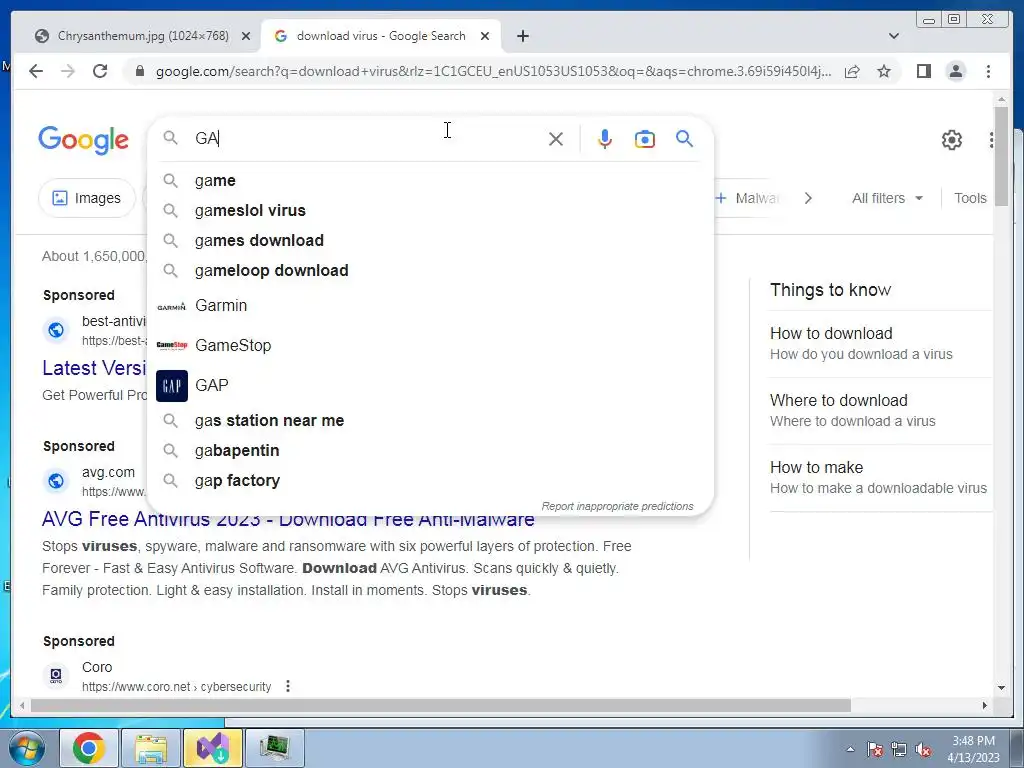Reload the current page

[x=100, y=71]
